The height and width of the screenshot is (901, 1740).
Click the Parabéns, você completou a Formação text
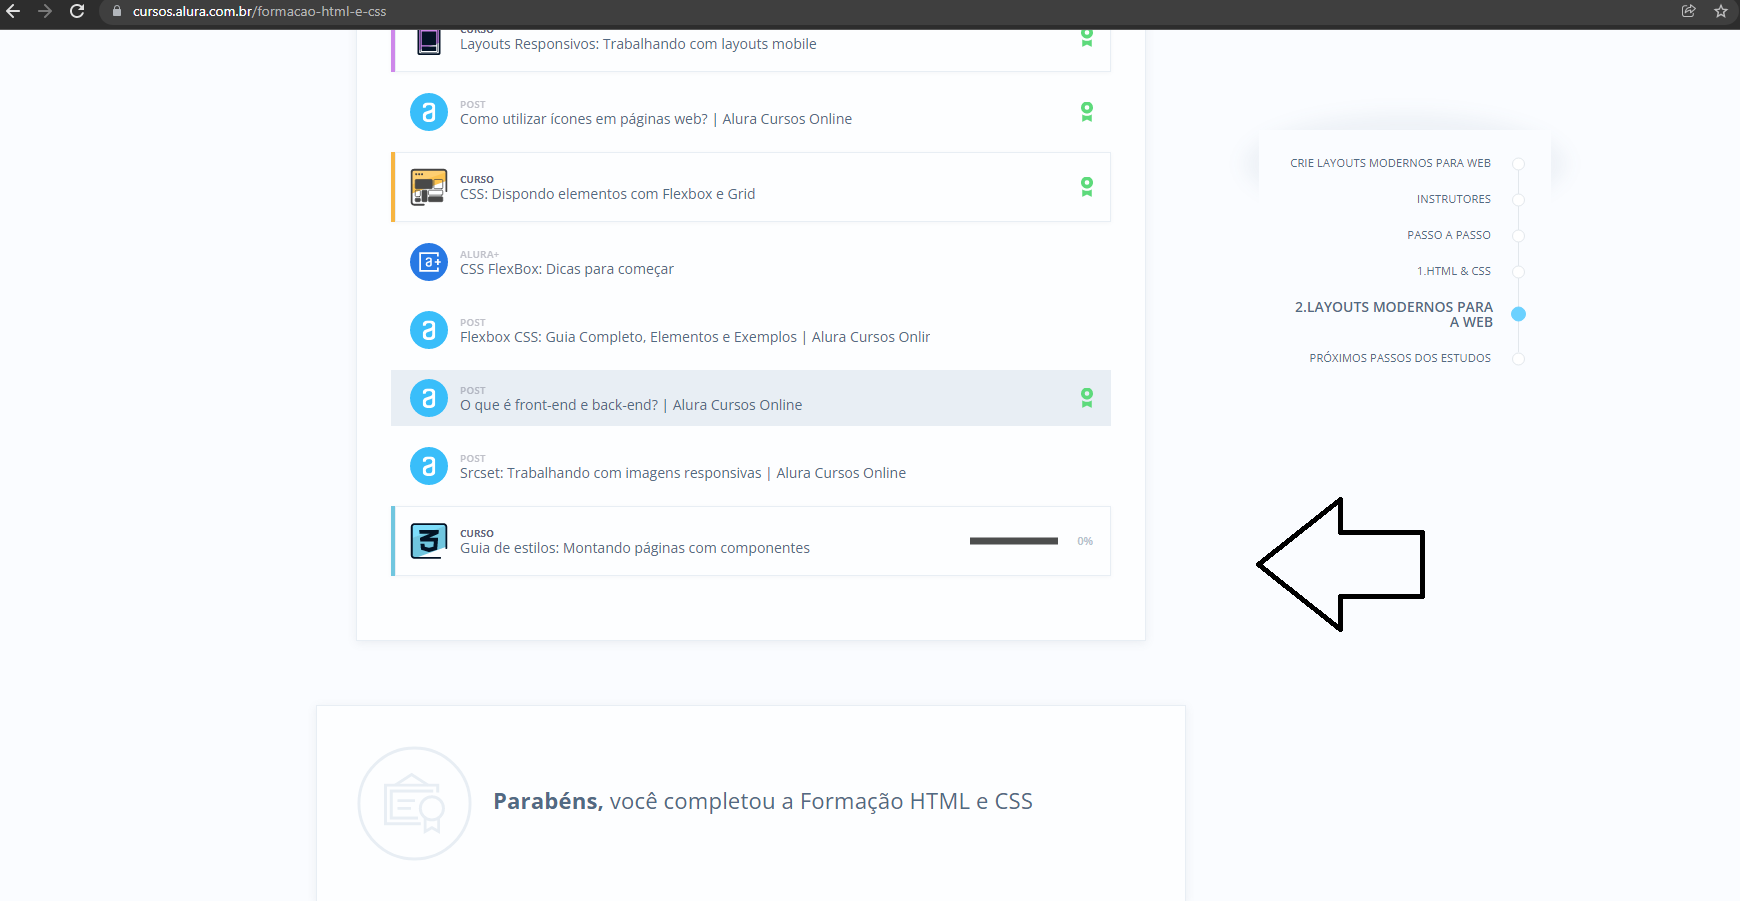pyautogui.click(x=763, y=801)
